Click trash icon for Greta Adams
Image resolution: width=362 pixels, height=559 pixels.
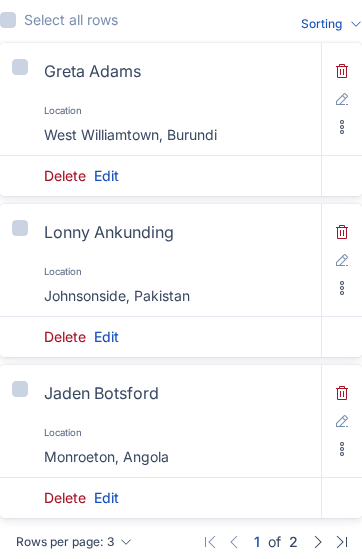[x=342, y=71]
